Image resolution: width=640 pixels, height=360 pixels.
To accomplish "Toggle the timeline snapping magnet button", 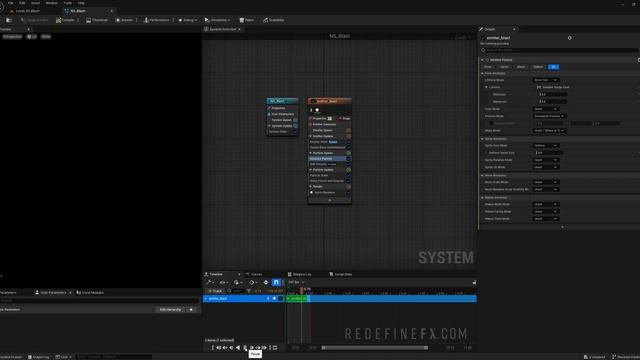I will [276, 282].
